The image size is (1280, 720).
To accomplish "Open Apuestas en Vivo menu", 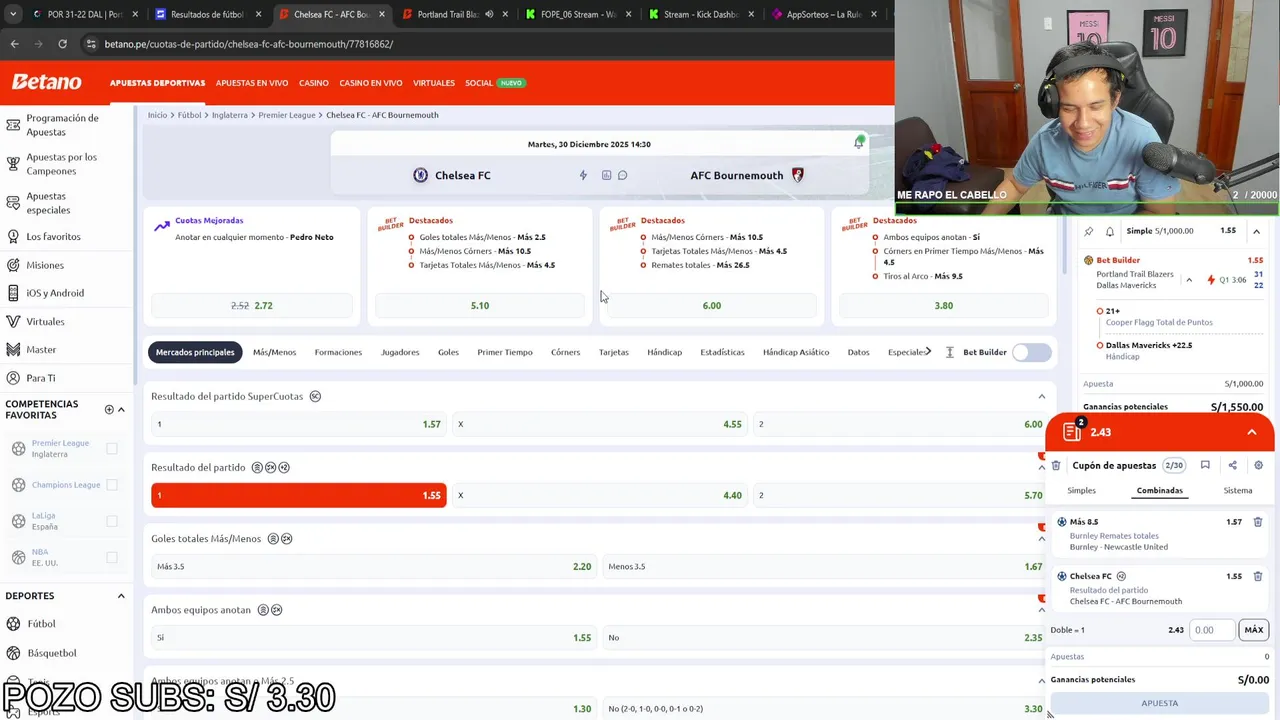I will click(252, 83).
